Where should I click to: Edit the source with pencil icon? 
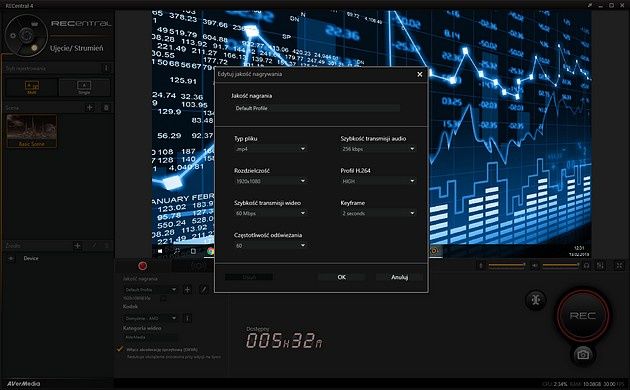pos(94,245)
